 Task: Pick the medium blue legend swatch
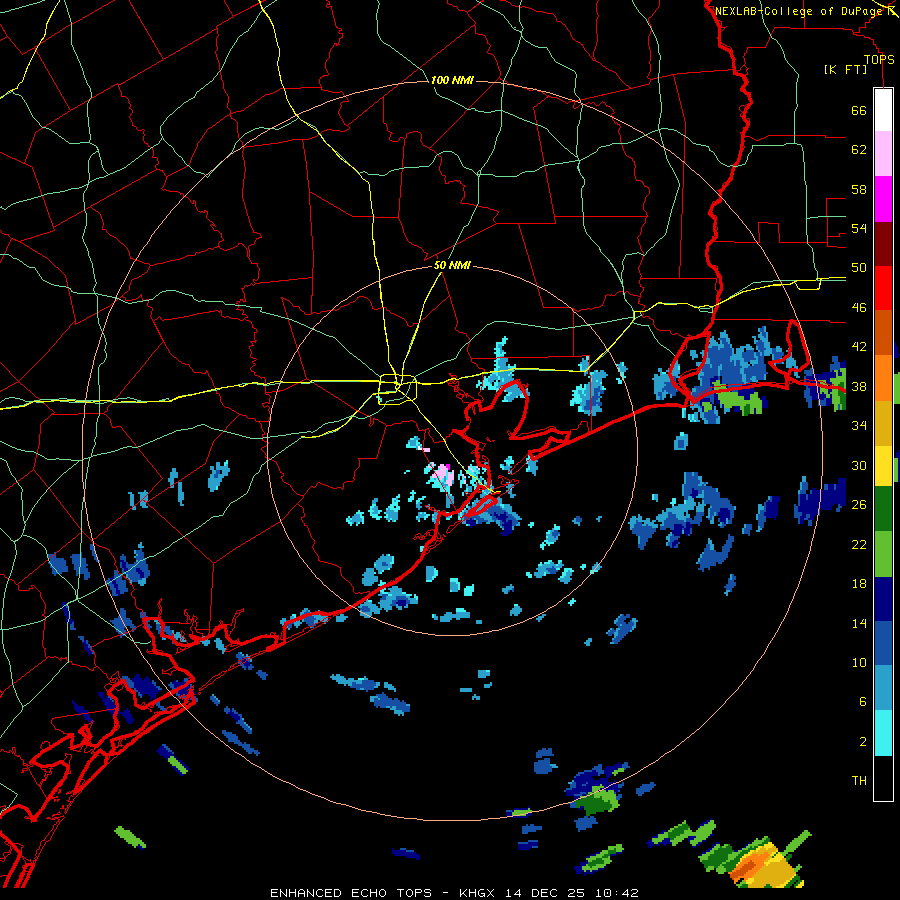click(883, 643)
